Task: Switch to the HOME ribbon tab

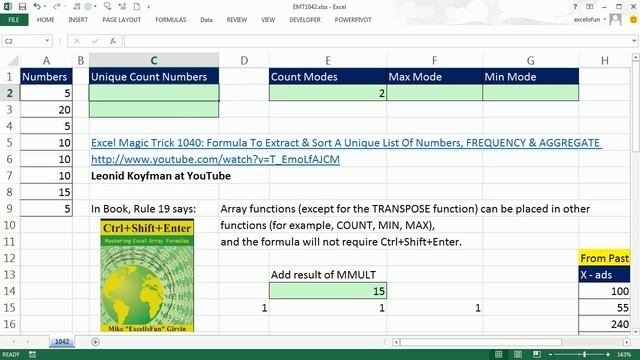Action: point(45,20)
